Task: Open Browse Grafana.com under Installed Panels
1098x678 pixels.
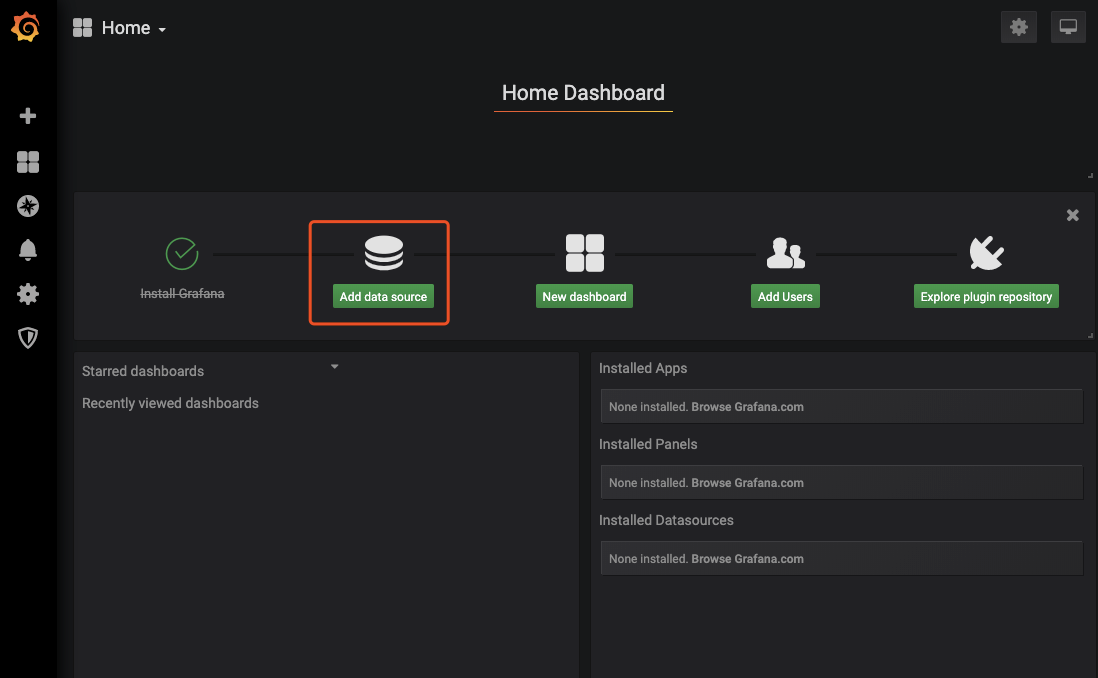Action: pos(747,483)
